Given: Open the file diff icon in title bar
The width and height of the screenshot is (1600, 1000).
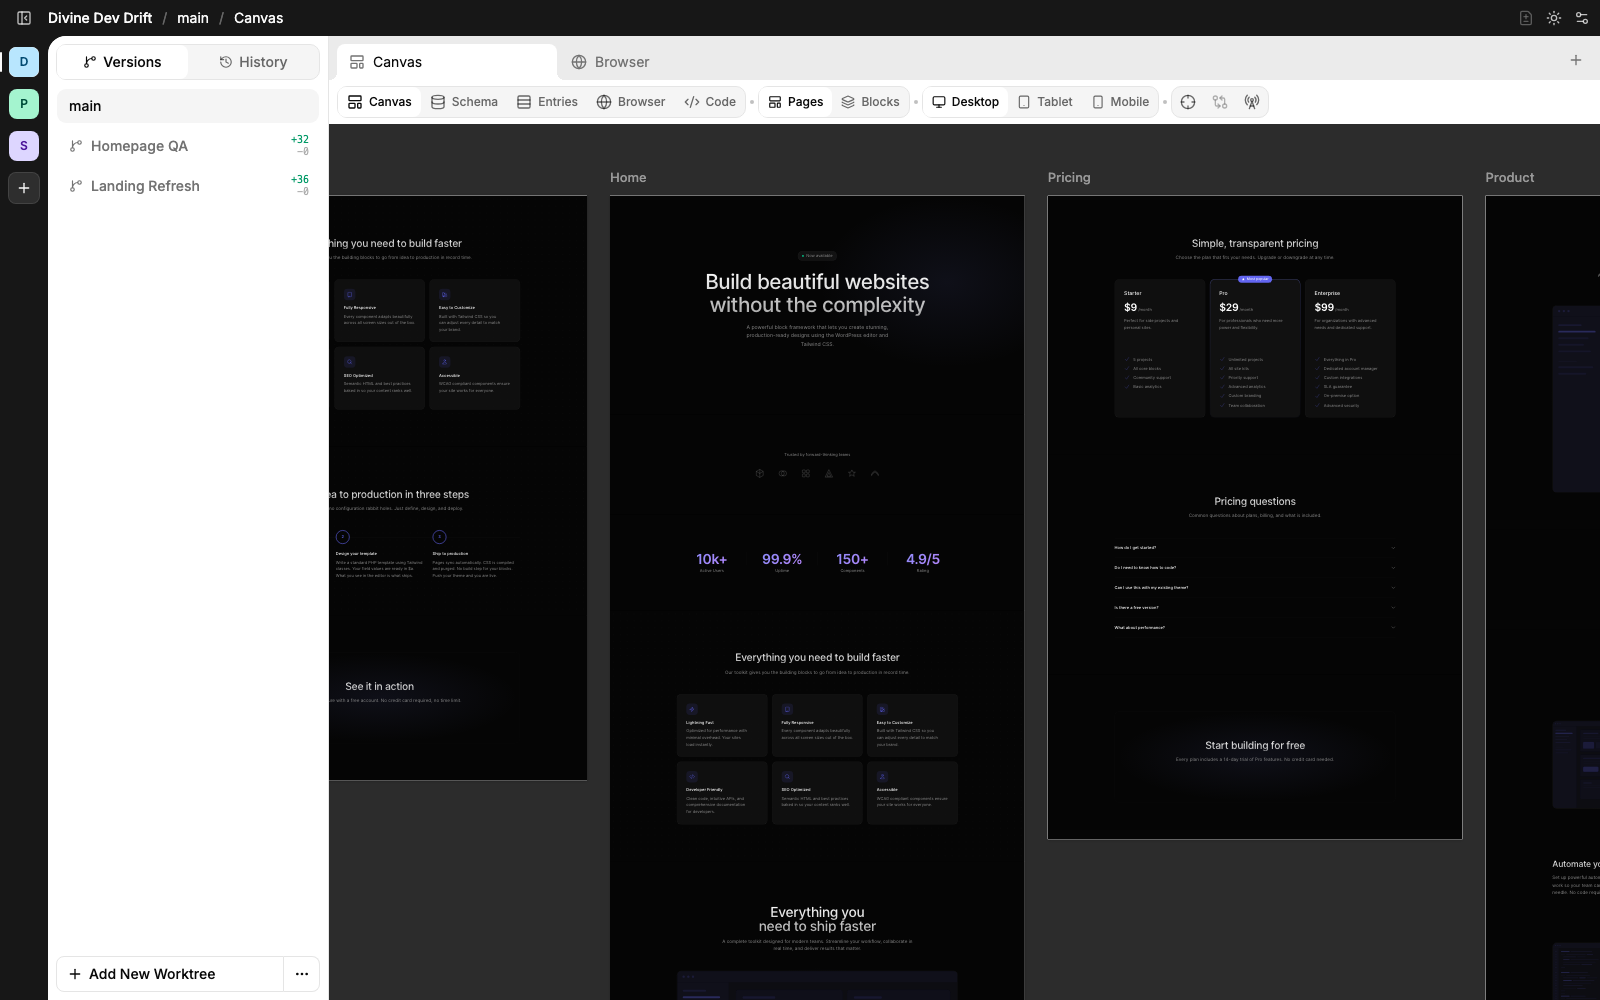Looking at the screenshot, I should [1526, 18].
